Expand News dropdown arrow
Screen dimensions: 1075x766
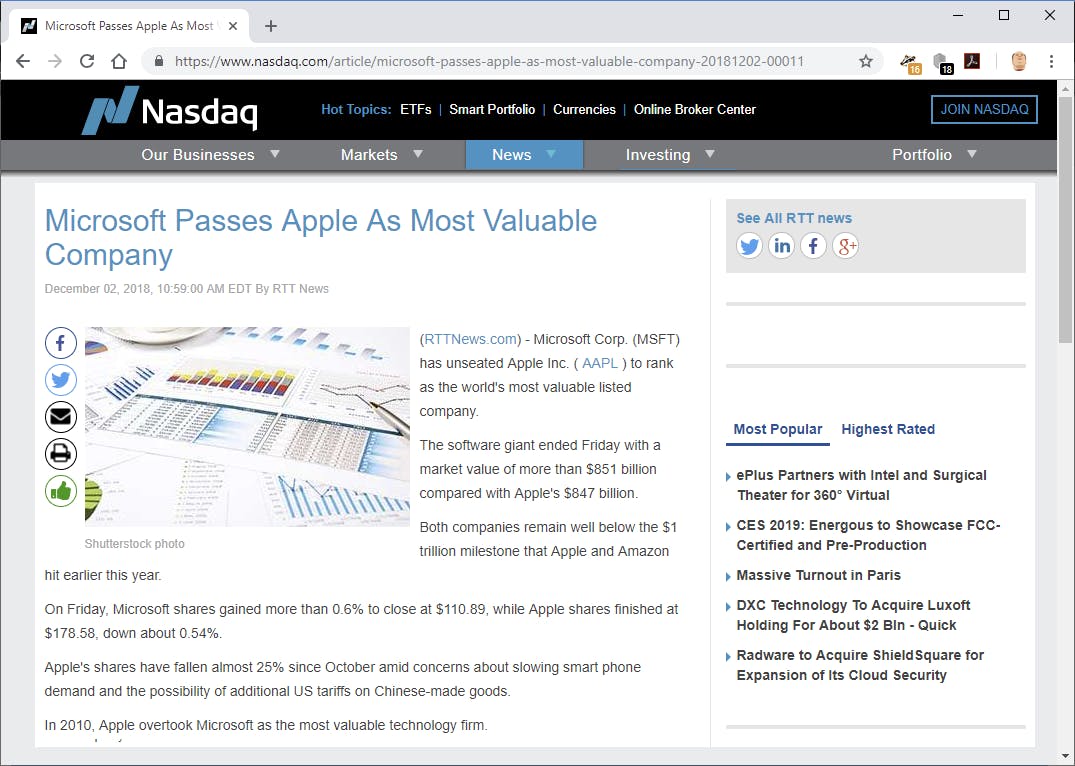[x=551, y=154]
